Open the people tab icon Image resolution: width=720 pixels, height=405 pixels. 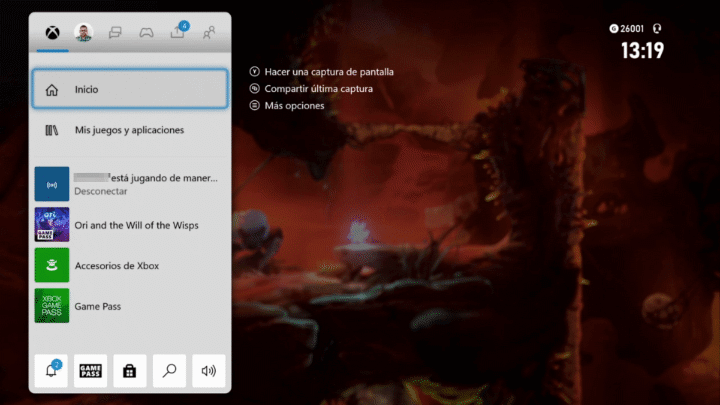209,33
